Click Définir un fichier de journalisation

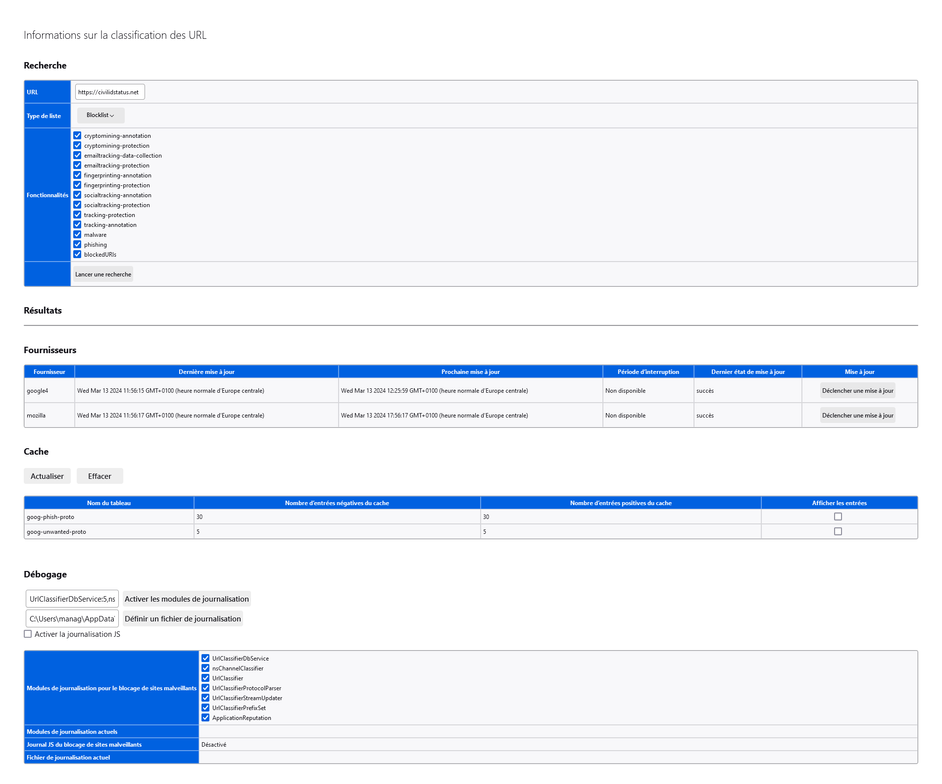[x=183, y=619]
